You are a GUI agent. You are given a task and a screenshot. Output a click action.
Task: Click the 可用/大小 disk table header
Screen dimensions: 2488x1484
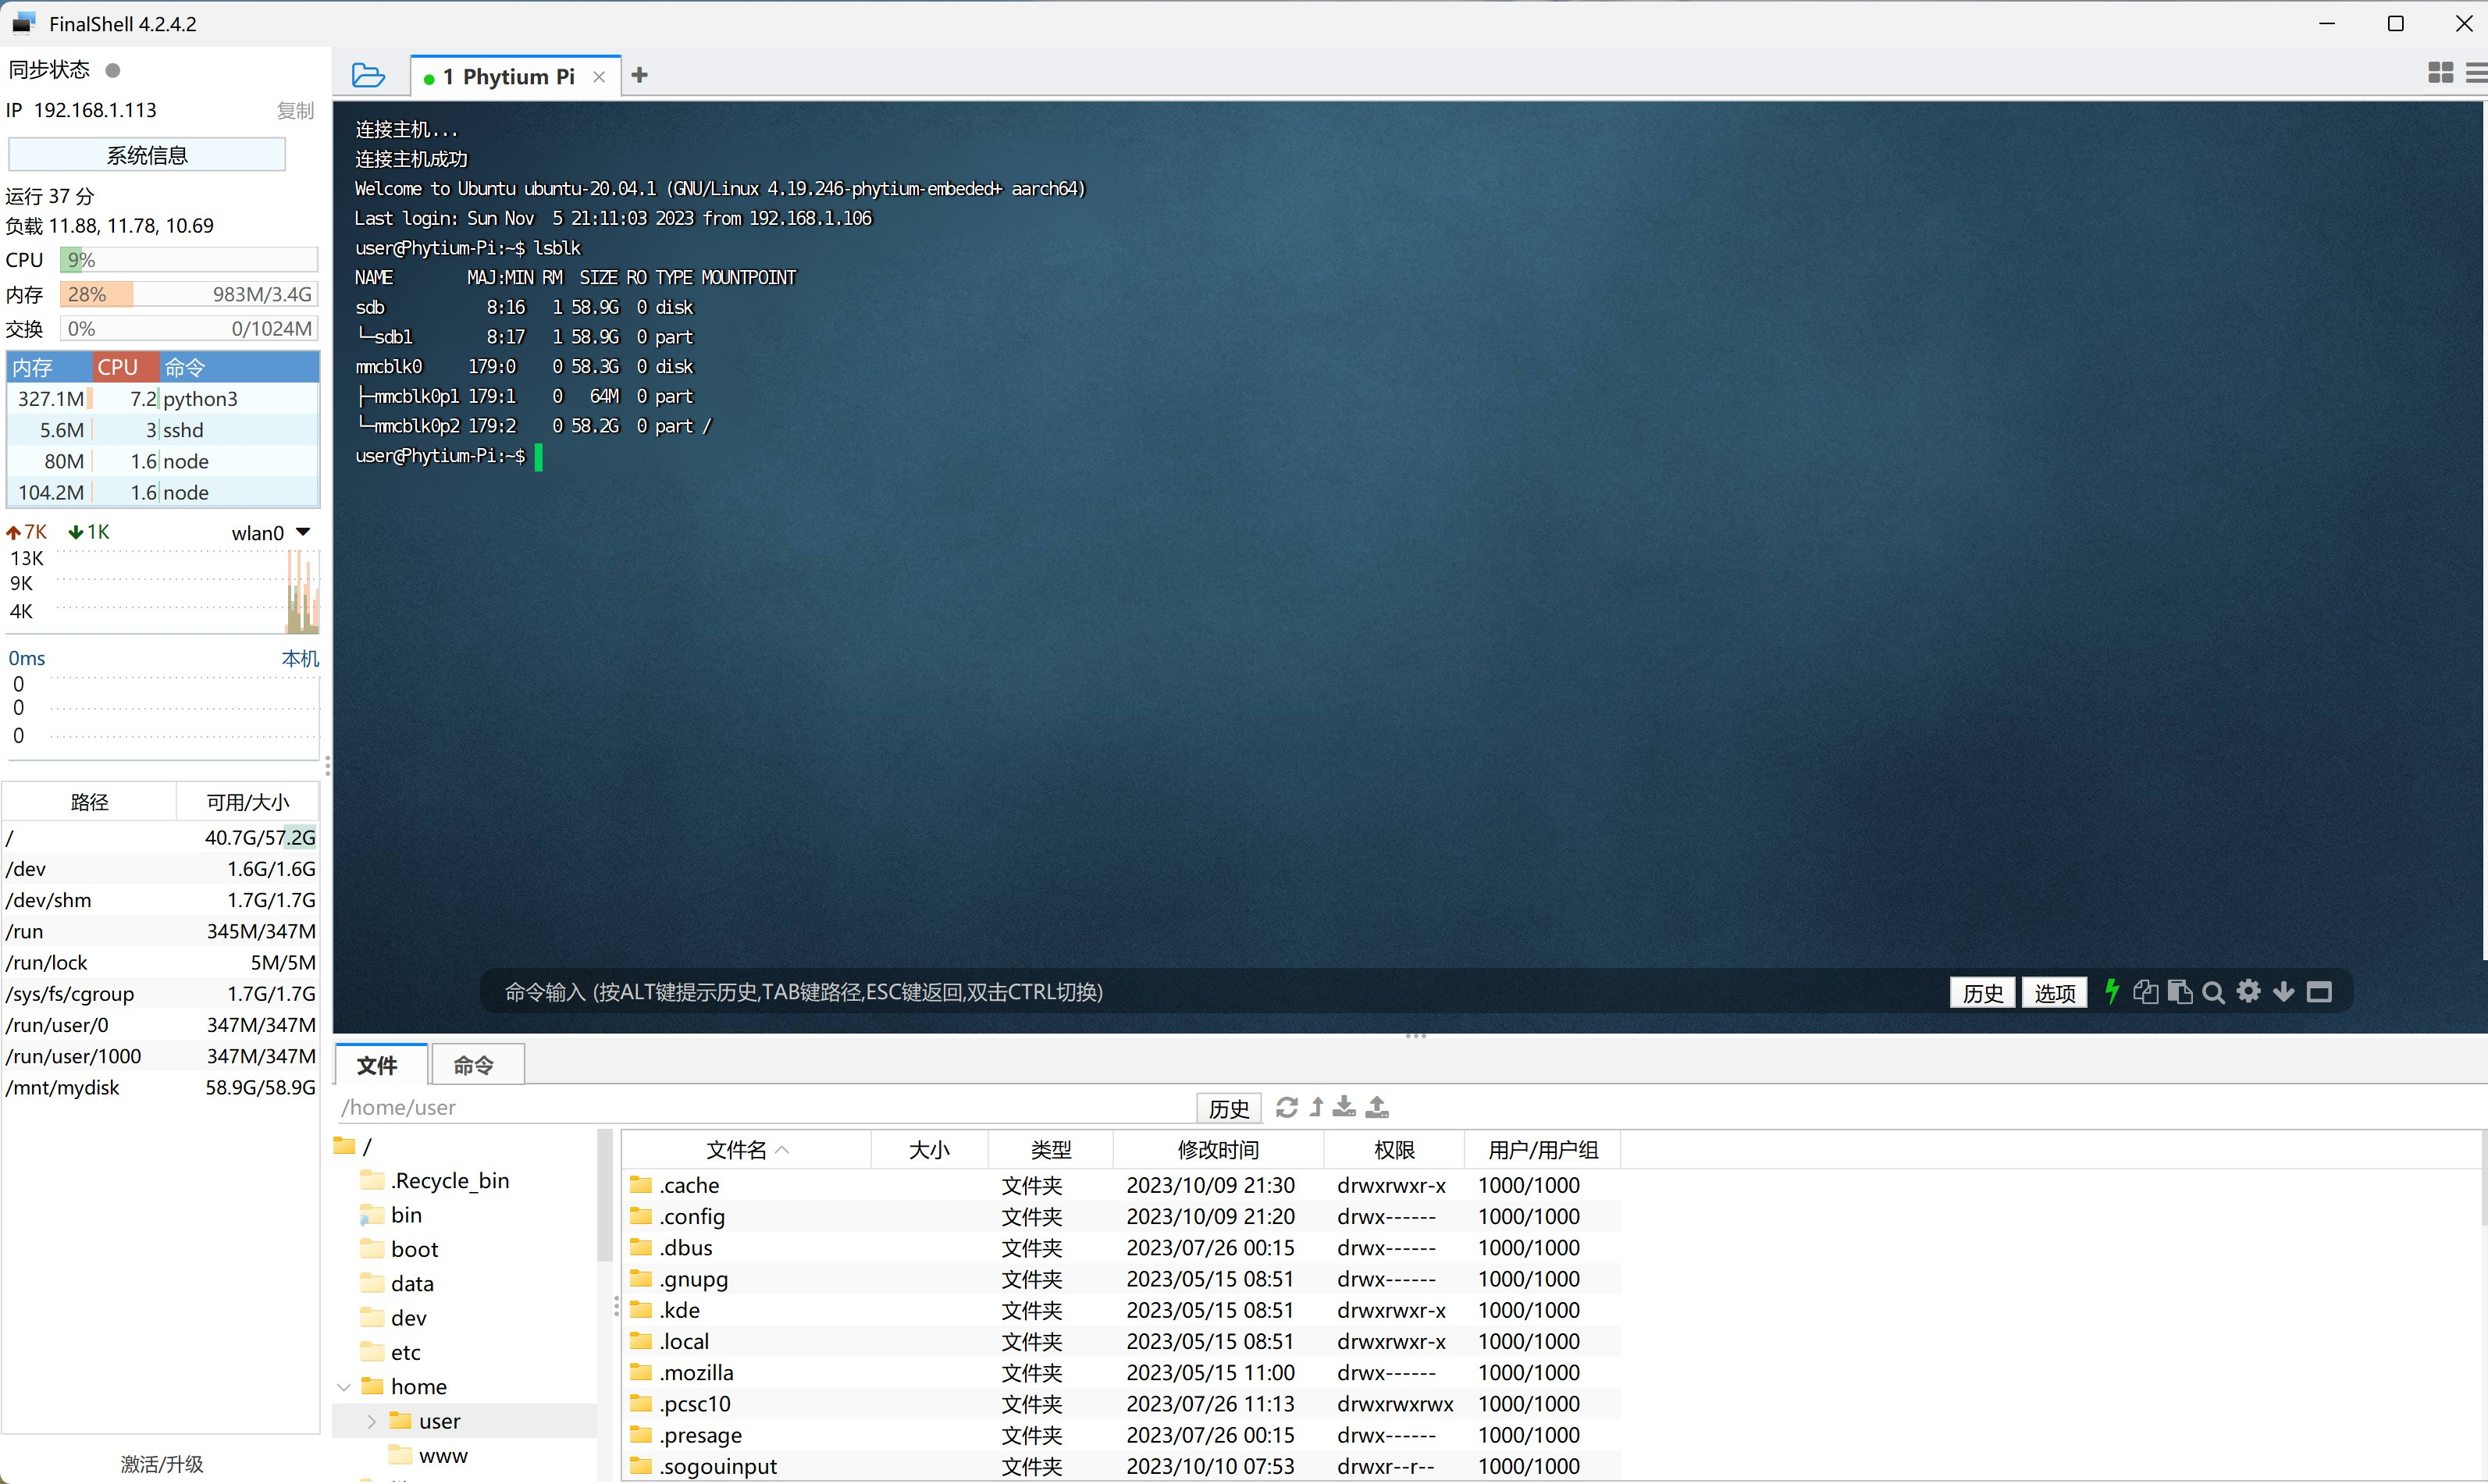[248, 802]
